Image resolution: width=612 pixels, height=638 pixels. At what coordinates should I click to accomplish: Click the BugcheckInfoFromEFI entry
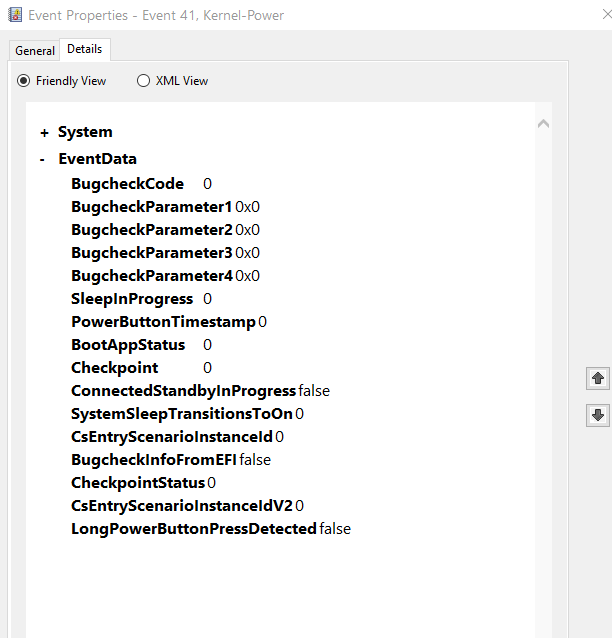click(x=154, y=460)
